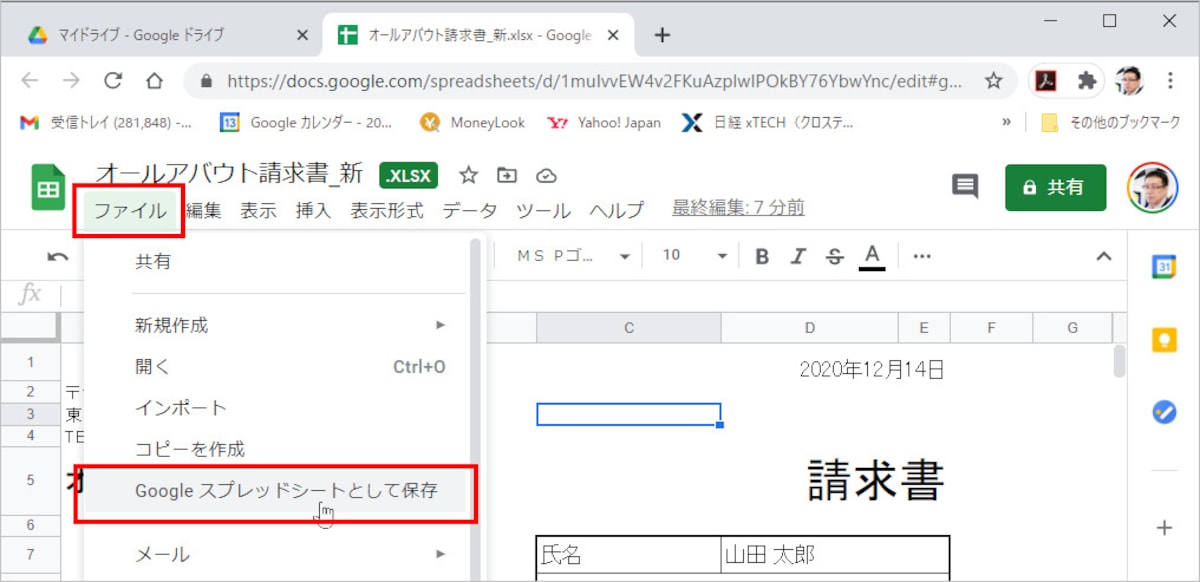The height and width of the screenshot is (582, 1200).
Task: Open the MoneyLook bookmark
Action: (x=473, y=122)
